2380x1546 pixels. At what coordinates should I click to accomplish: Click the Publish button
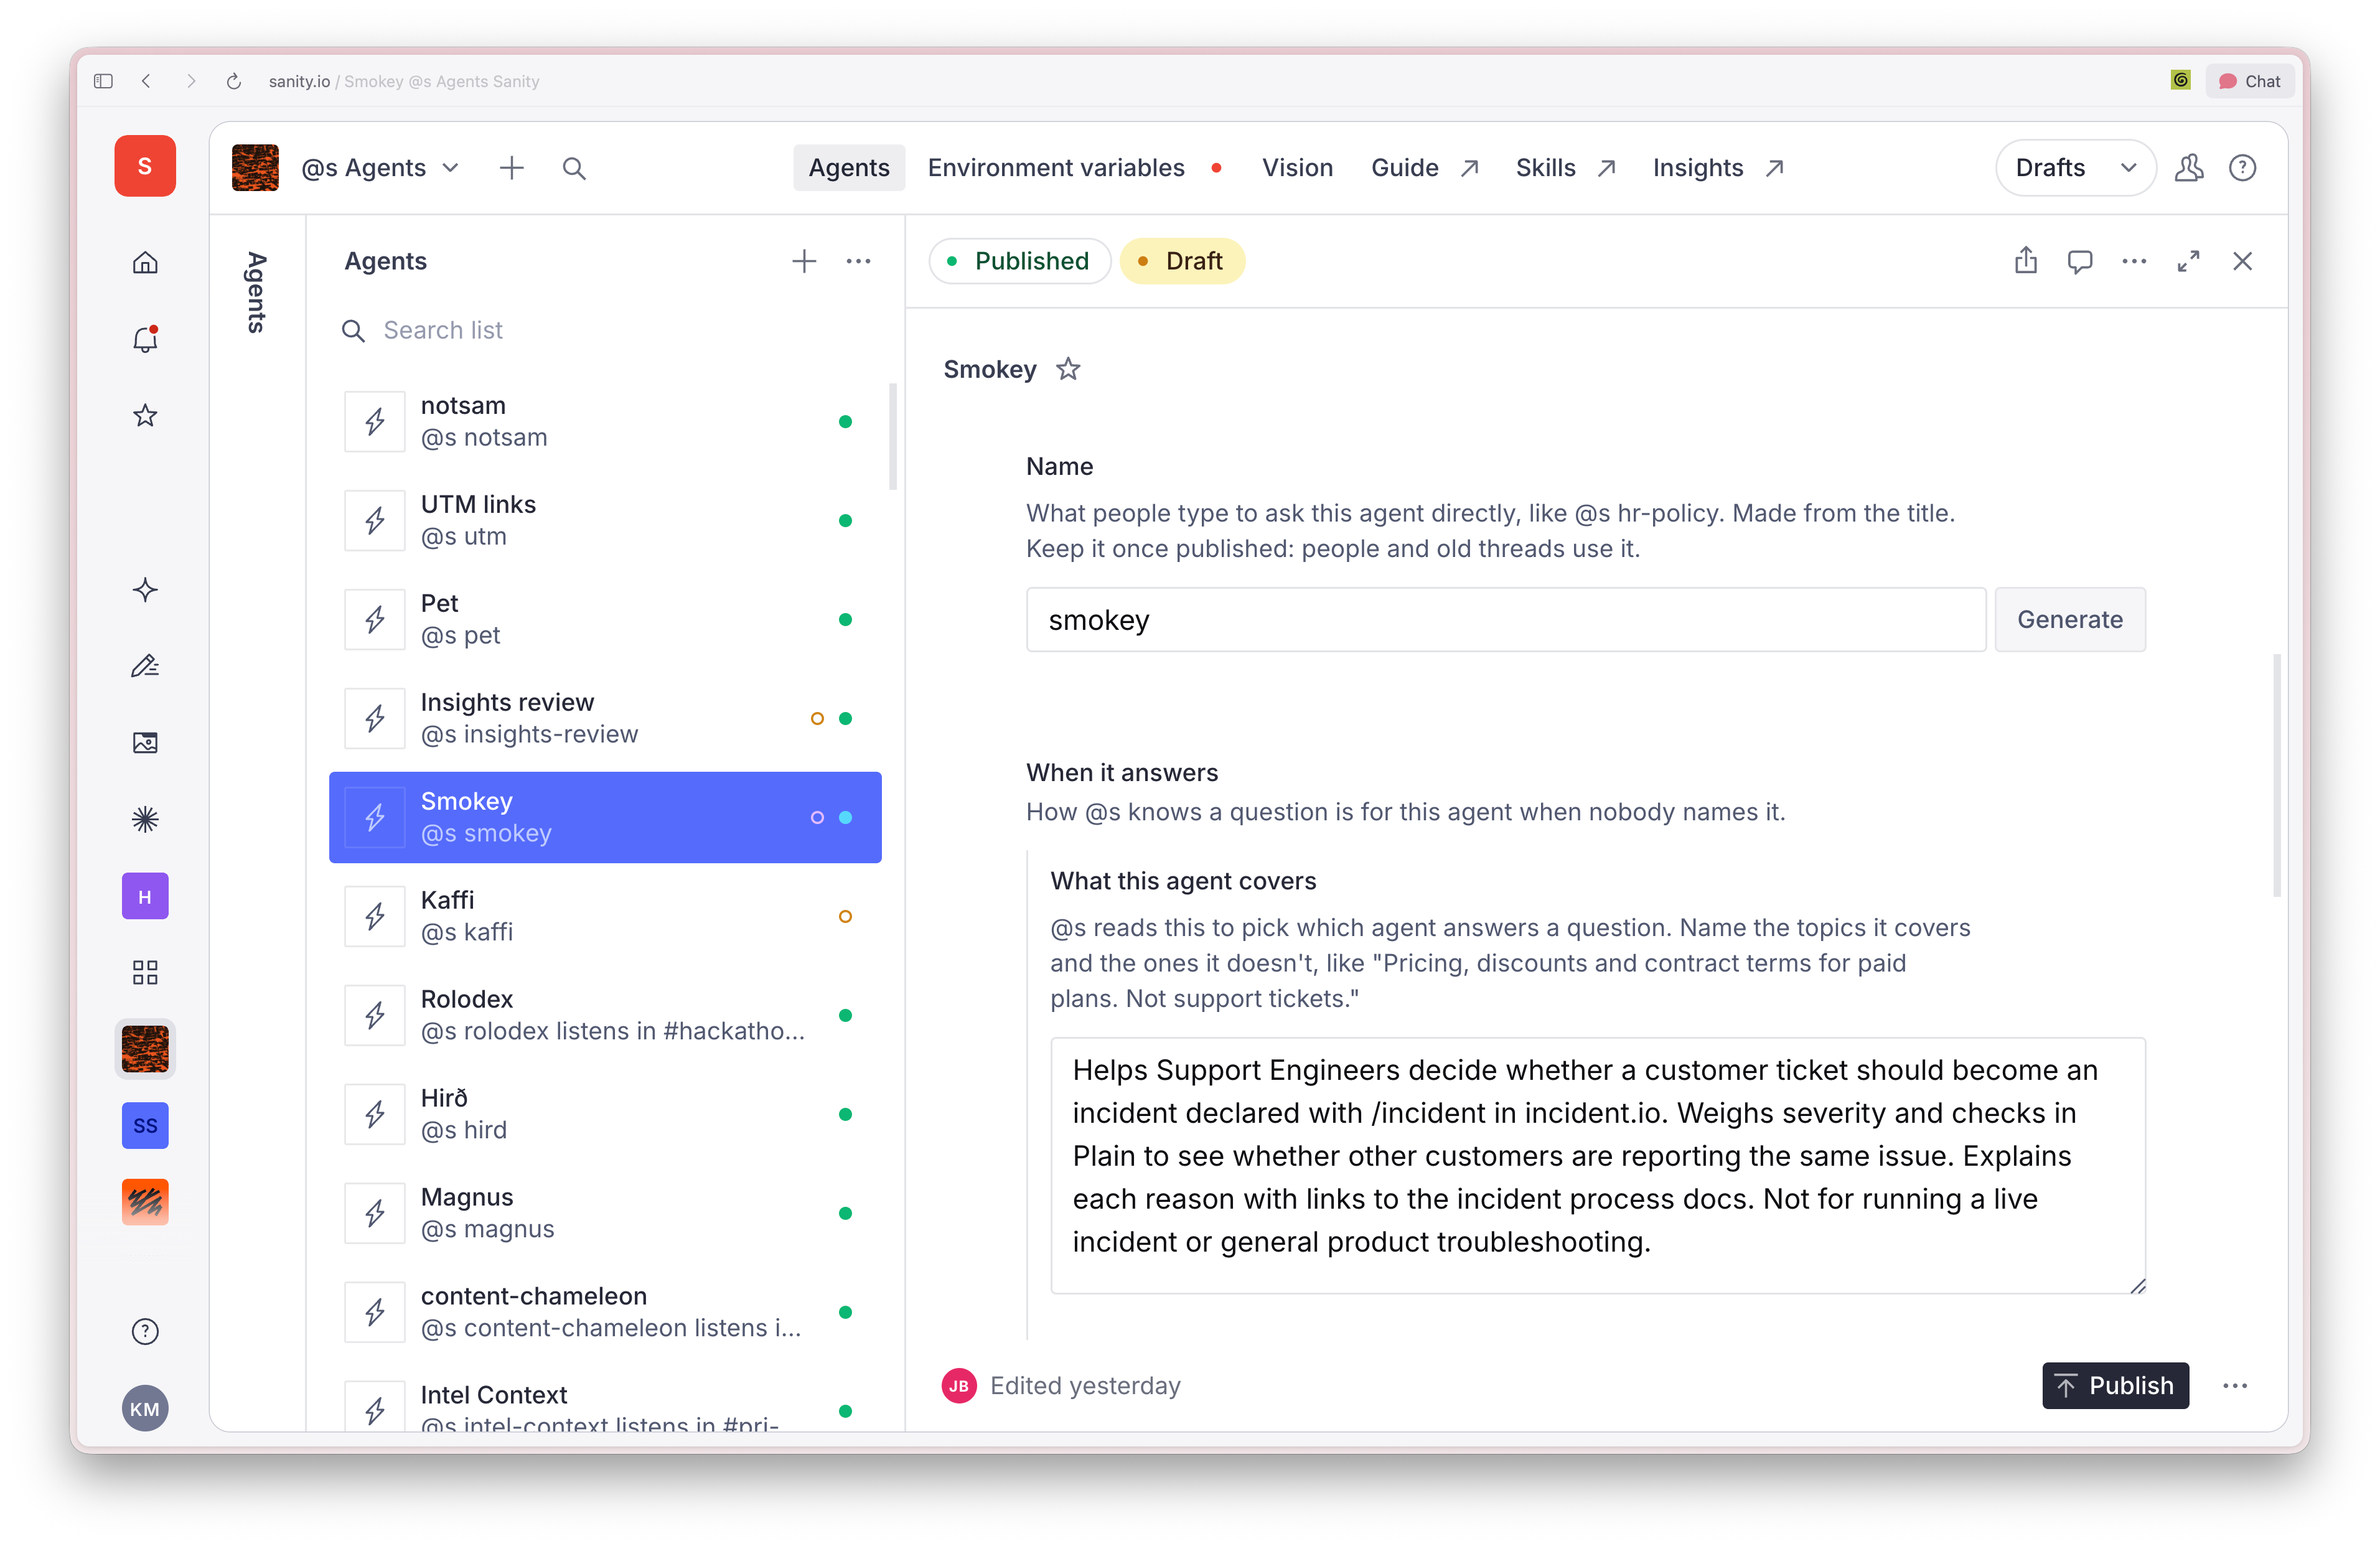point(2115,1385)
